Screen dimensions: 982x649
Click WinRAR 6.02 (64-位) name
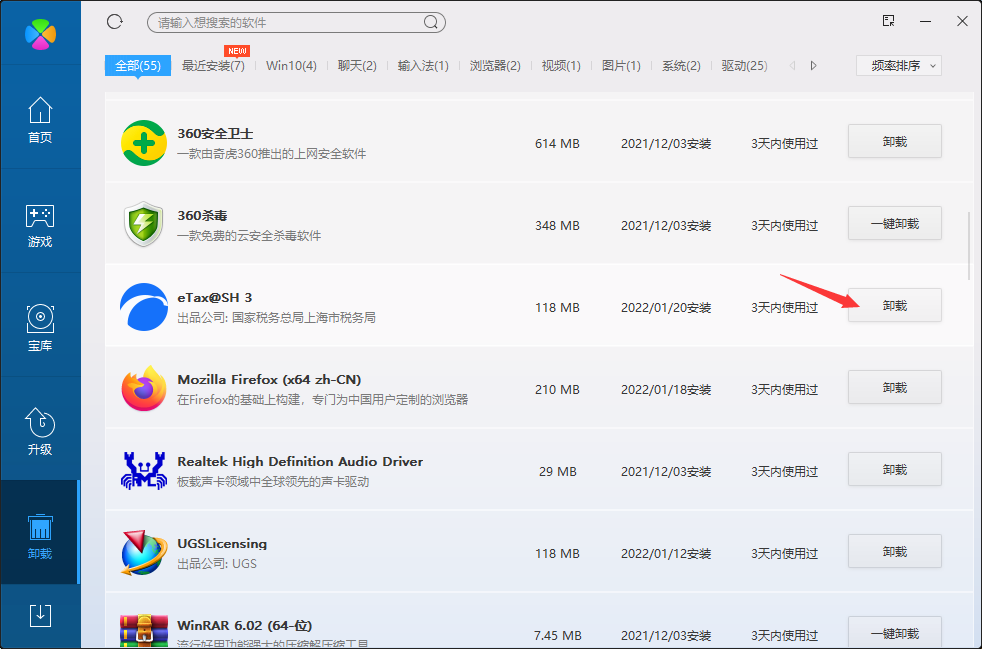[x=245, y=626]
